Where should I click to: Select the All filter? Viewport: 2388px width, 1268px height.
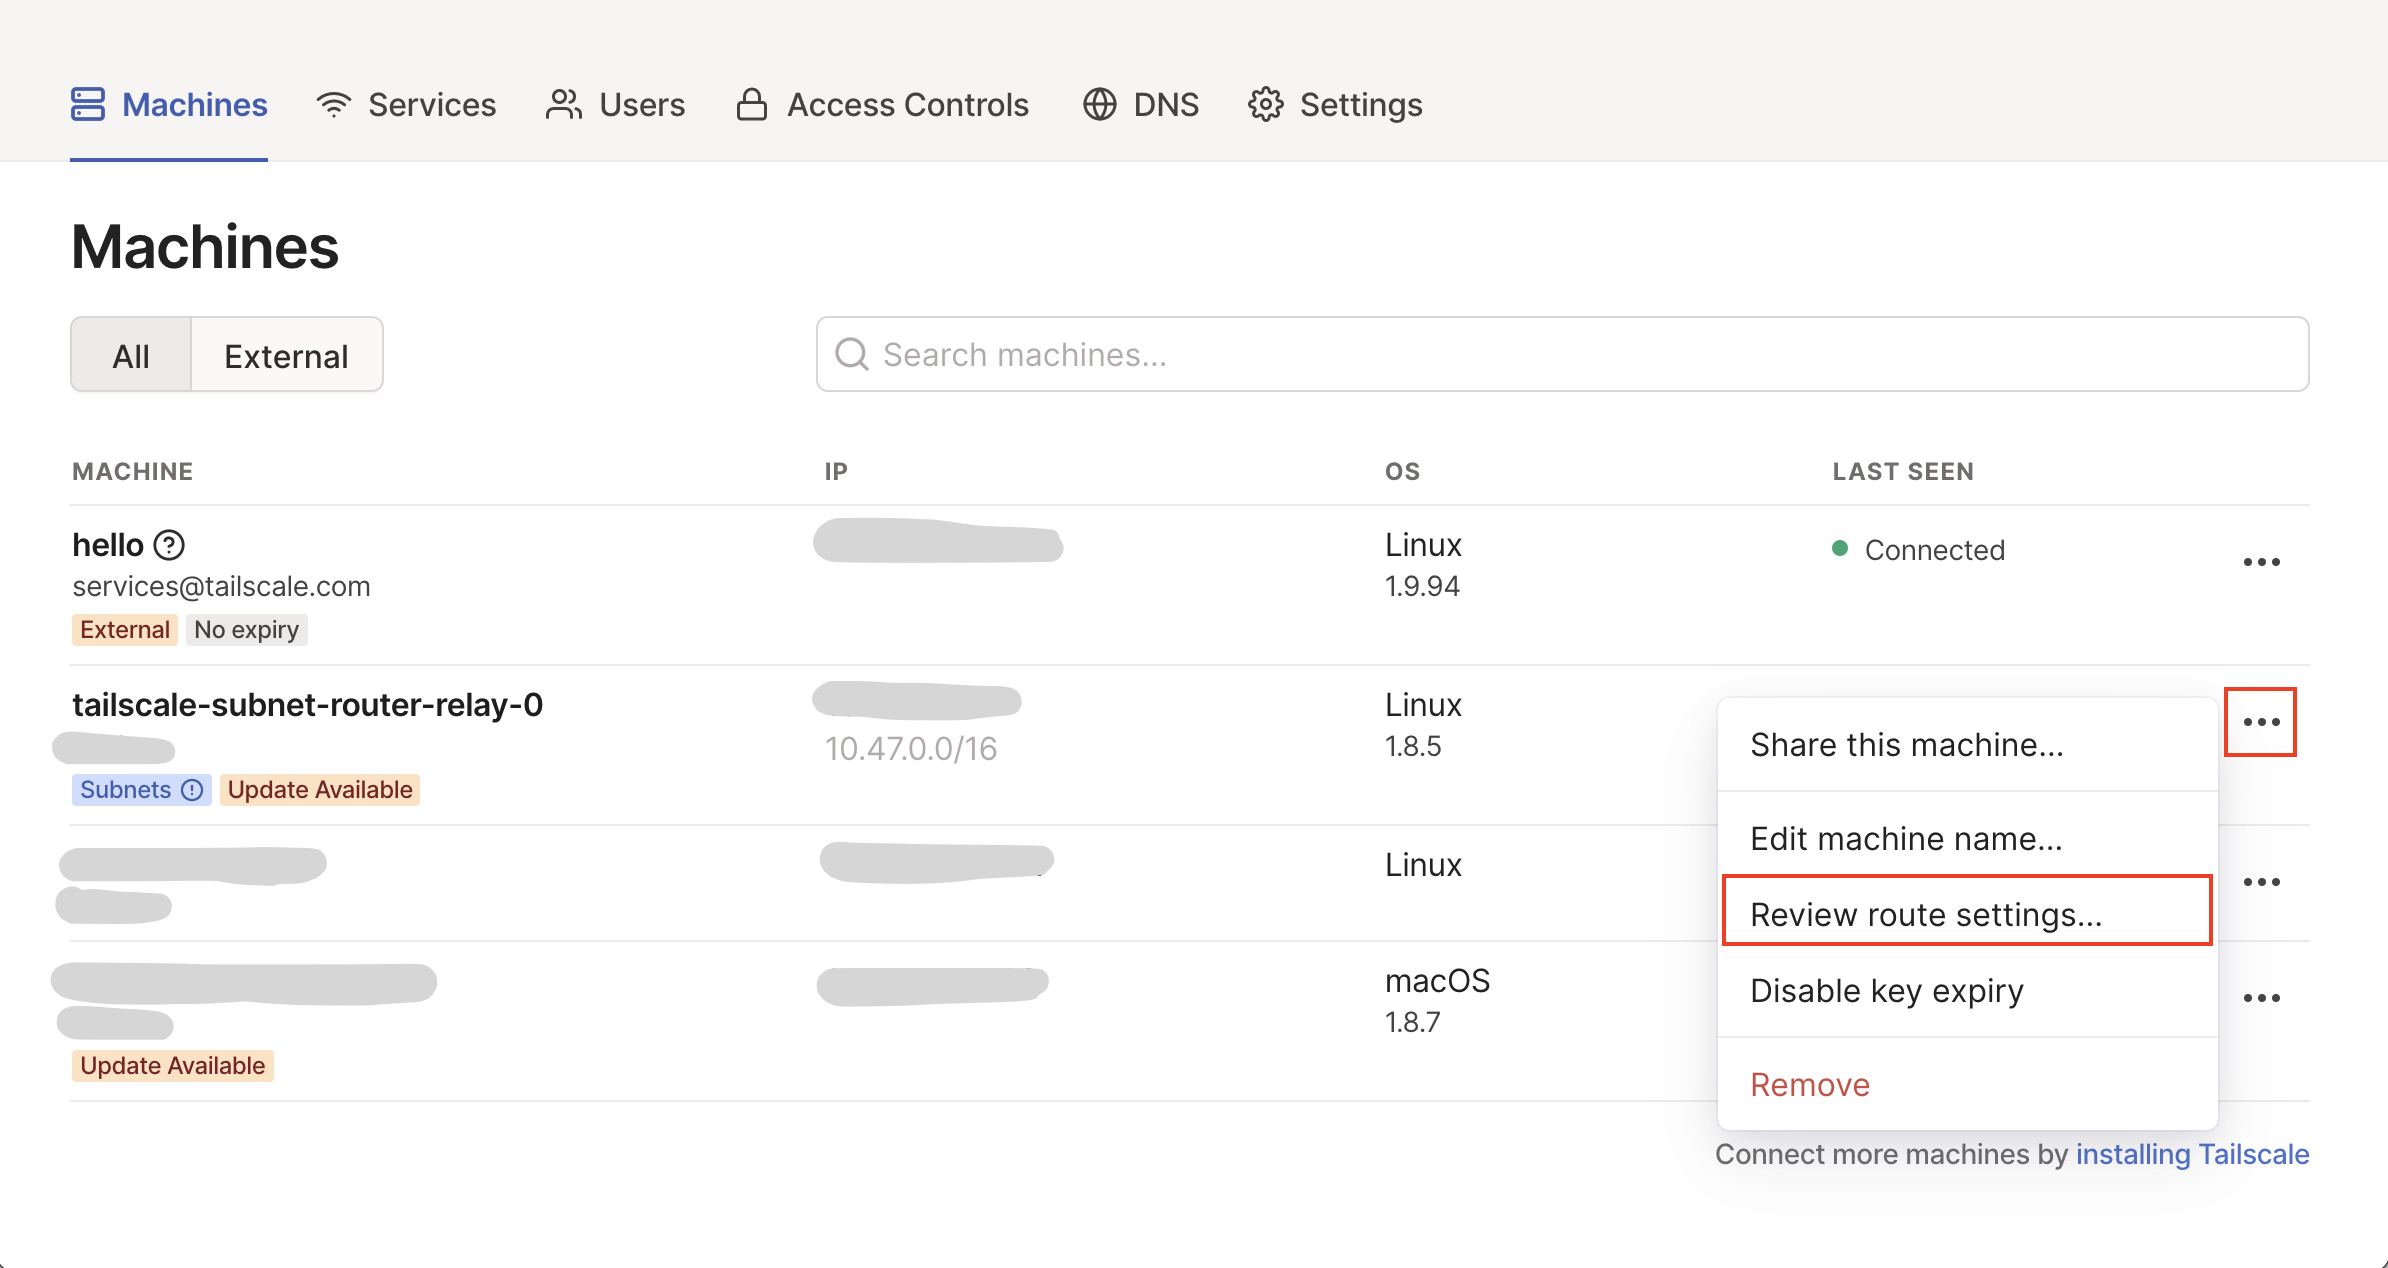(131, 355)
